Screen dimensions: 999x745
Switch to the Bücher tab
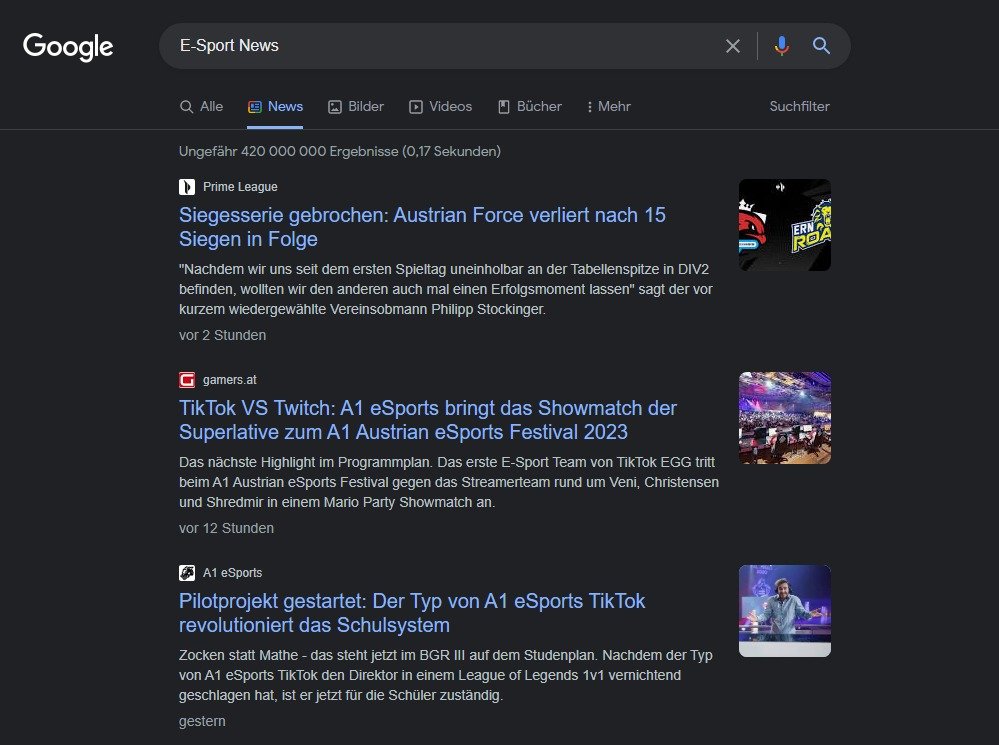pos(529,106)
